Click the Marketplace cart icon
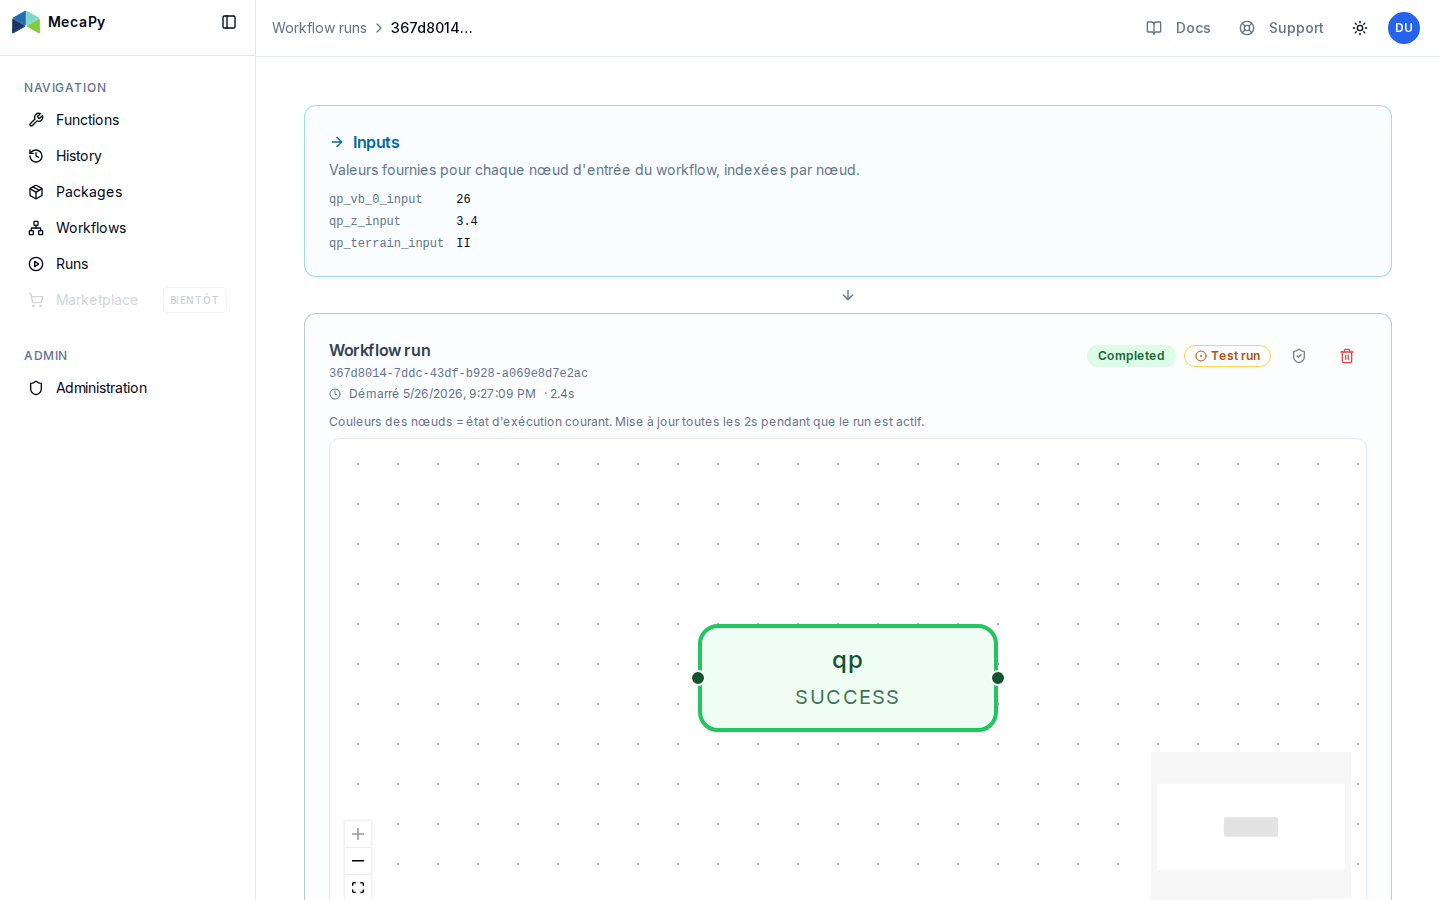The height and width of the screenshot is (900, 1440). 36,300
